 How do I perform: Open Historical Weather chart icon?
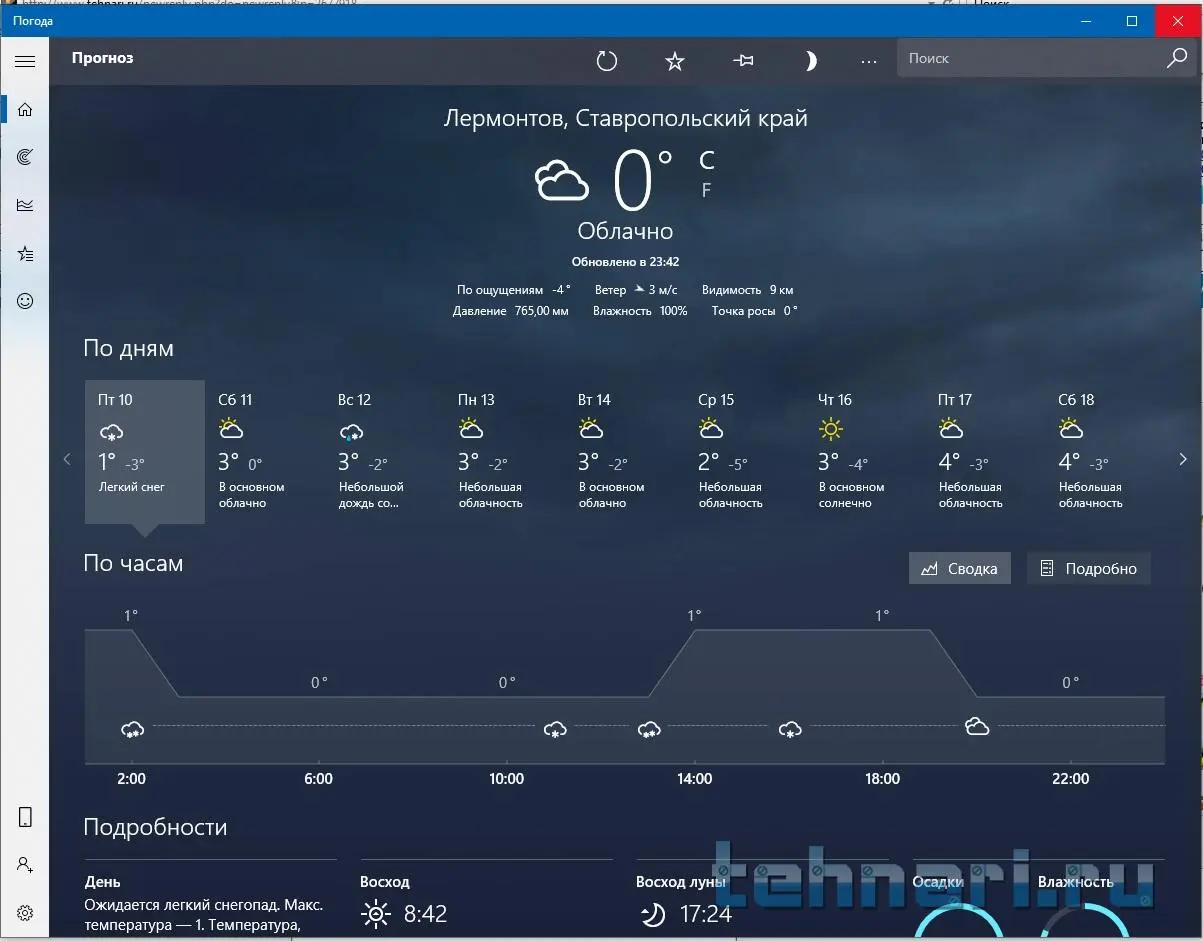pyautogui.click(x=25, y=205)
